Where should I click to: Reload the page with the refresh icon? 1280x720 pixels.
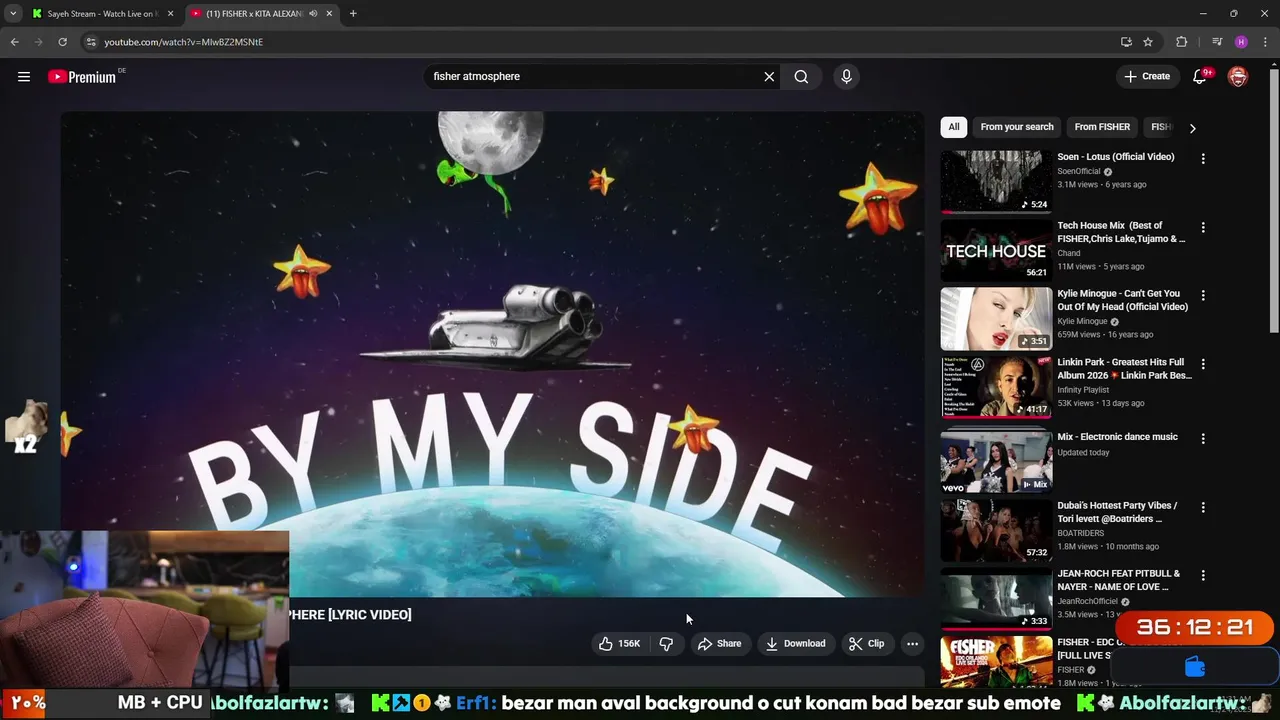tap(62, 42)
